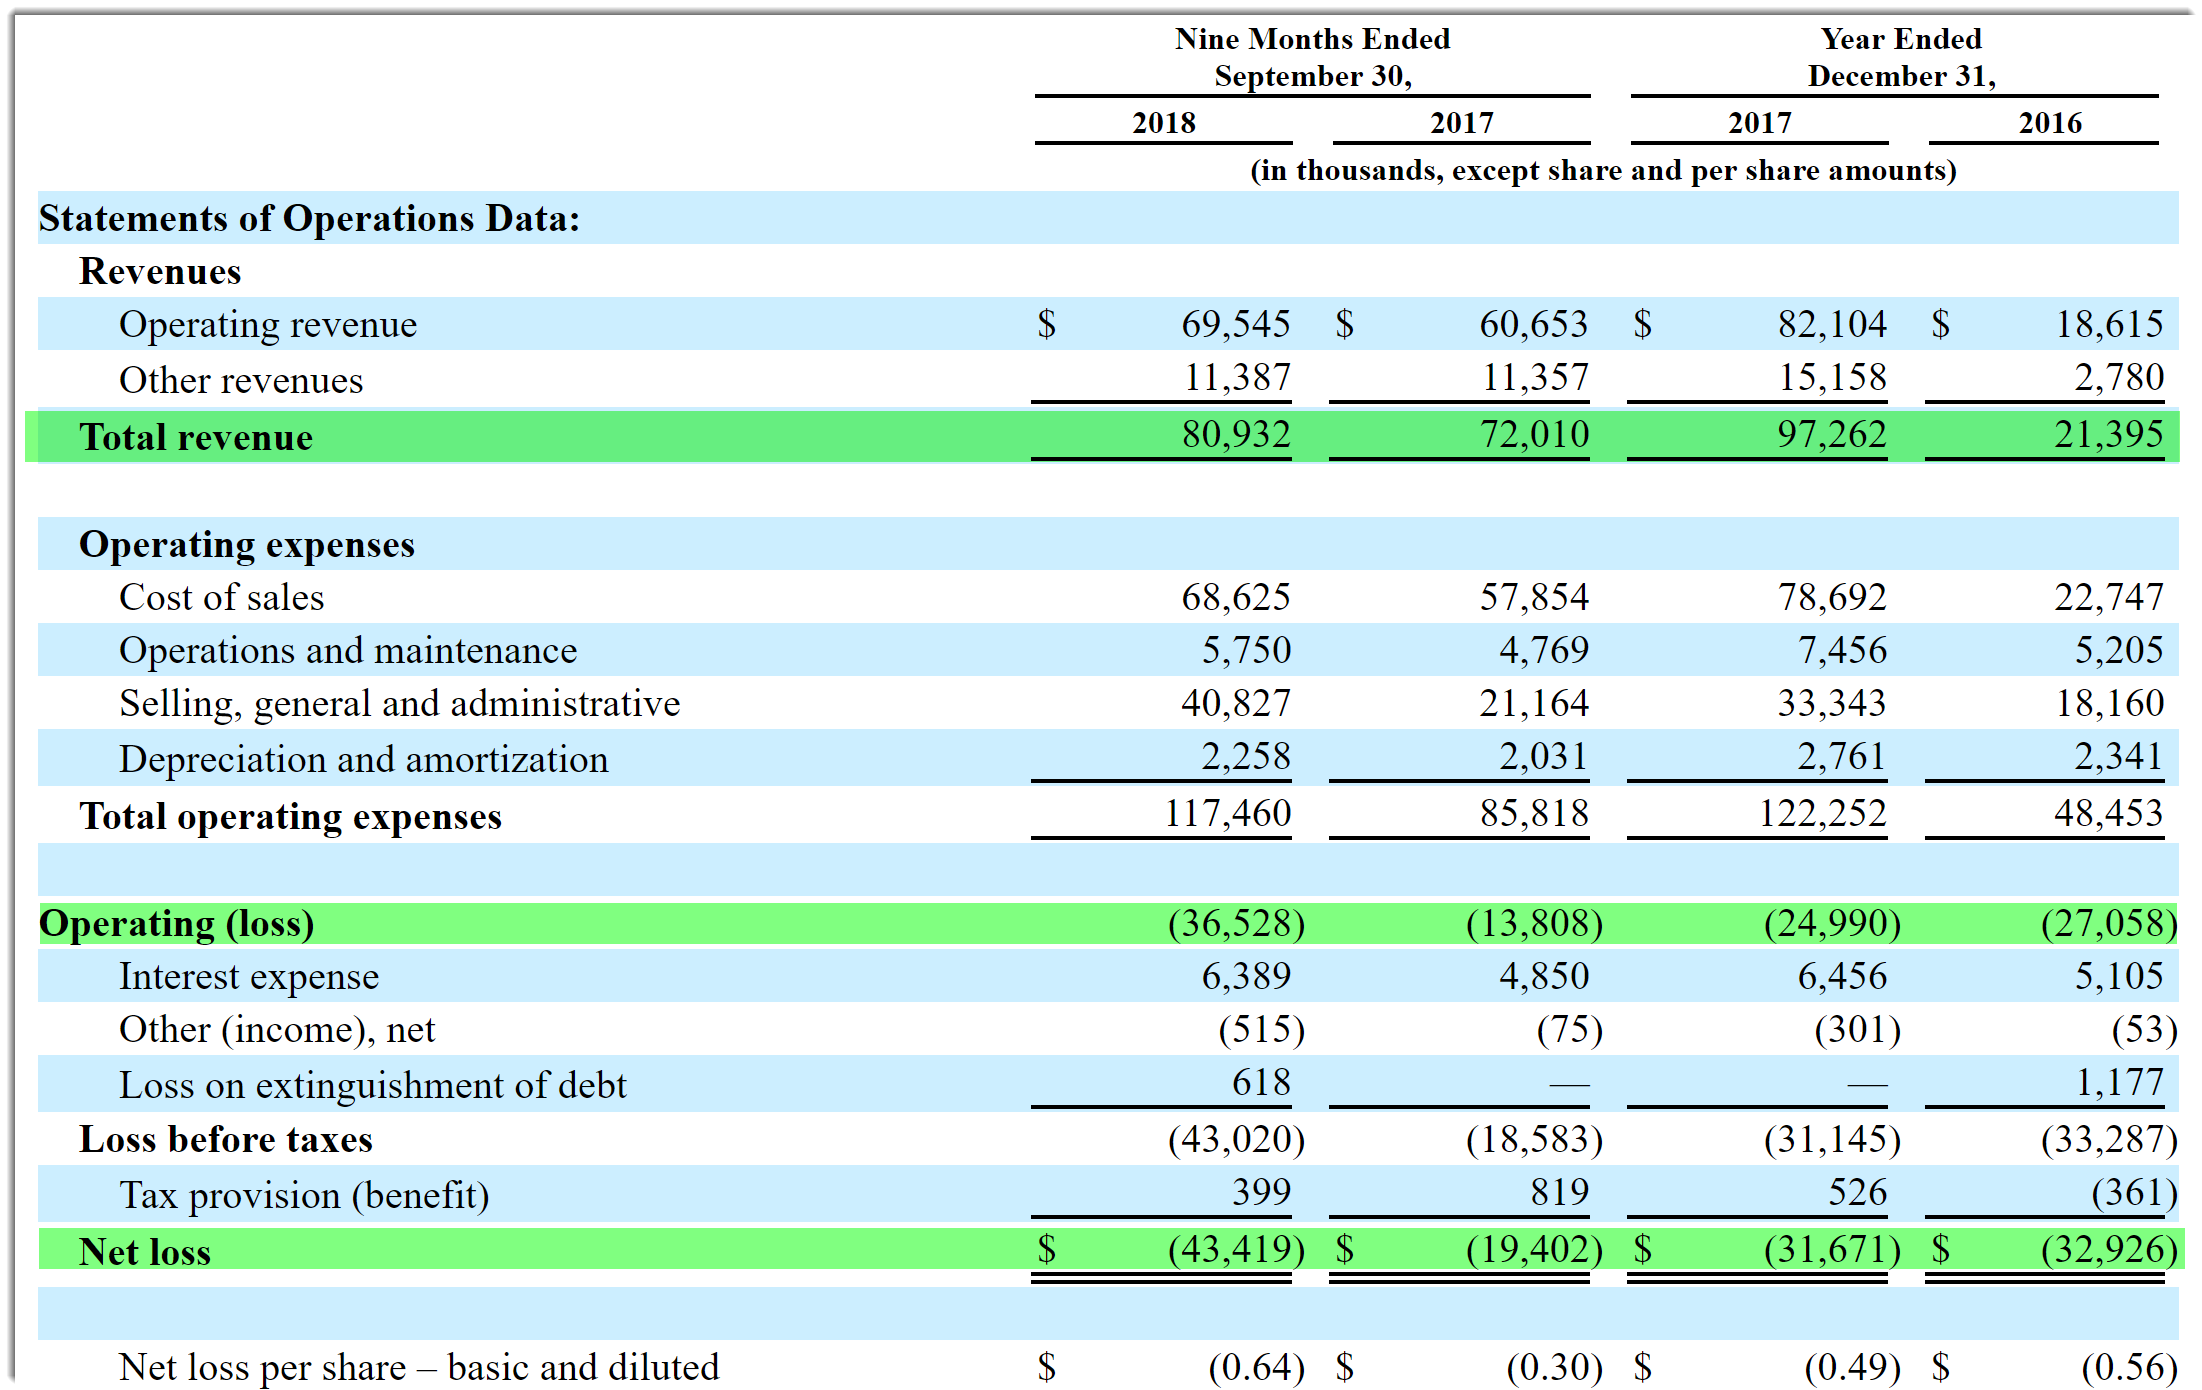This screenshot has width=2202, height=1390.
Task: Click other revenues value 11,387
Action: (1238, 378)
